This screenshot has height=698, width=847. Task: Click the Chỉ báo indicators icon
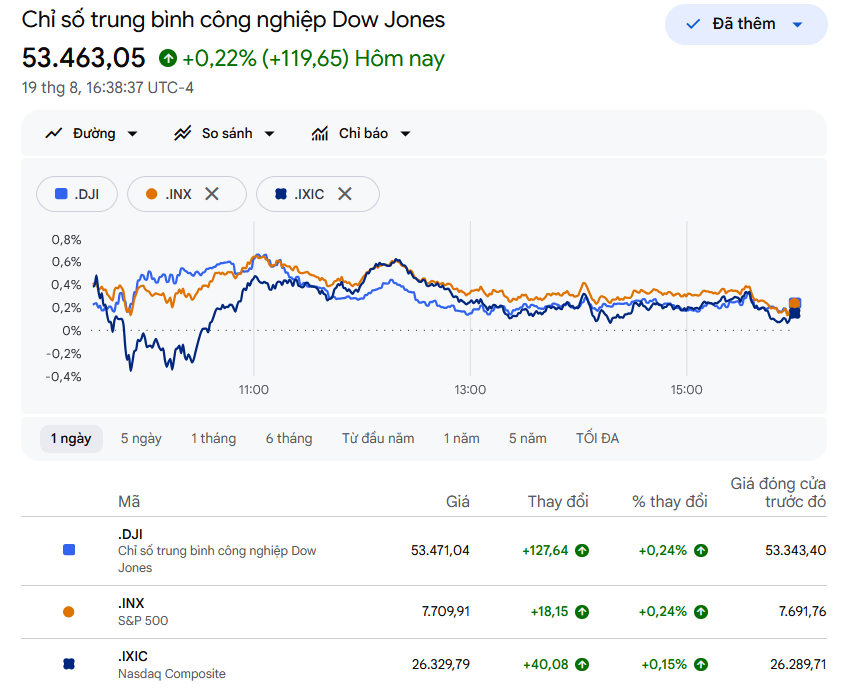click(x=320, y=133)
